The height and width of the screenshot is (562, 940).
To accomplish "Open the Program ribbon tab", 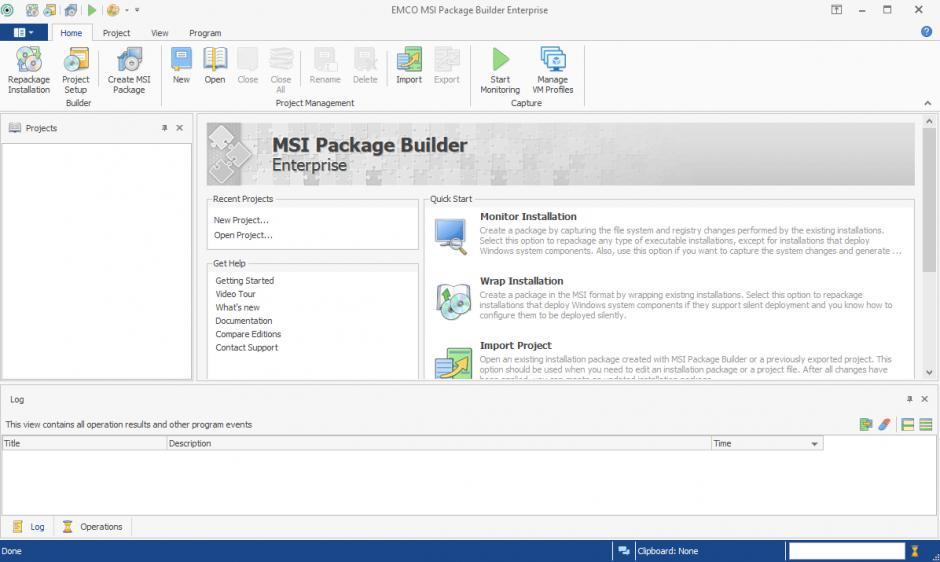I will (205, 33).
